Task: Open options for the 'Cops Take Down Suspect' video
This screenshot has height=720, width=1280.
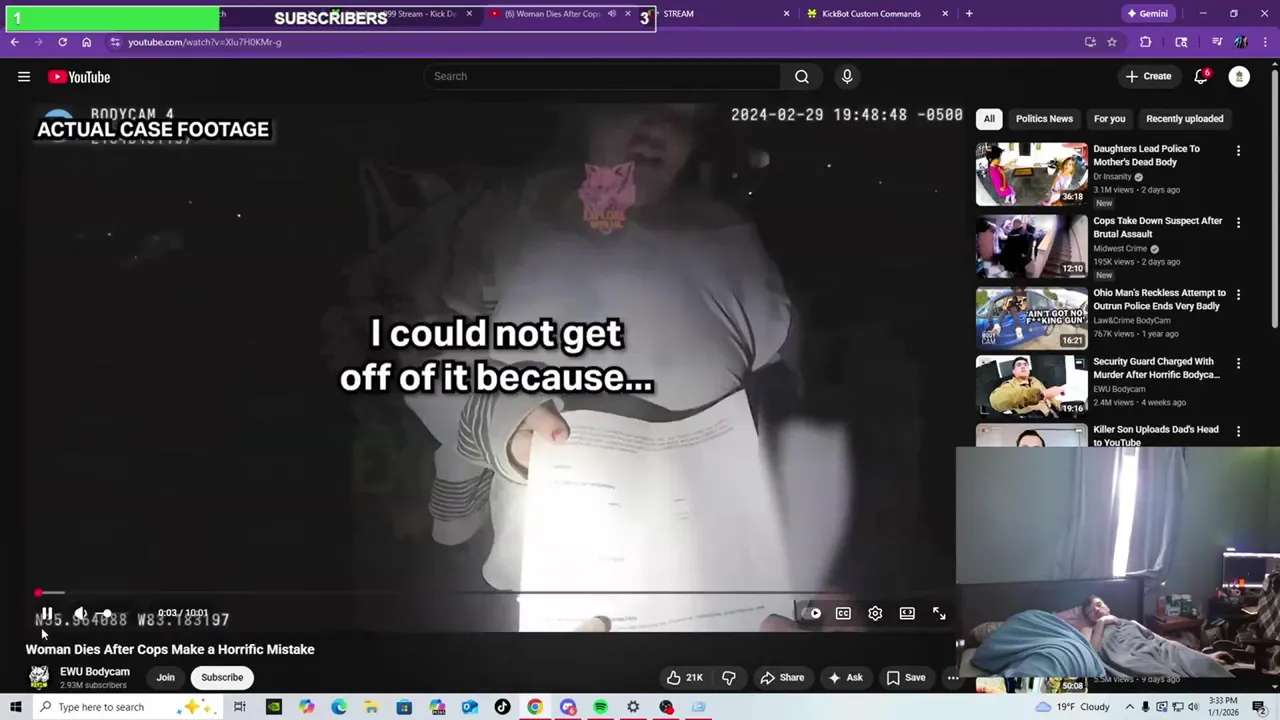Action: (x=1238, y=223)
